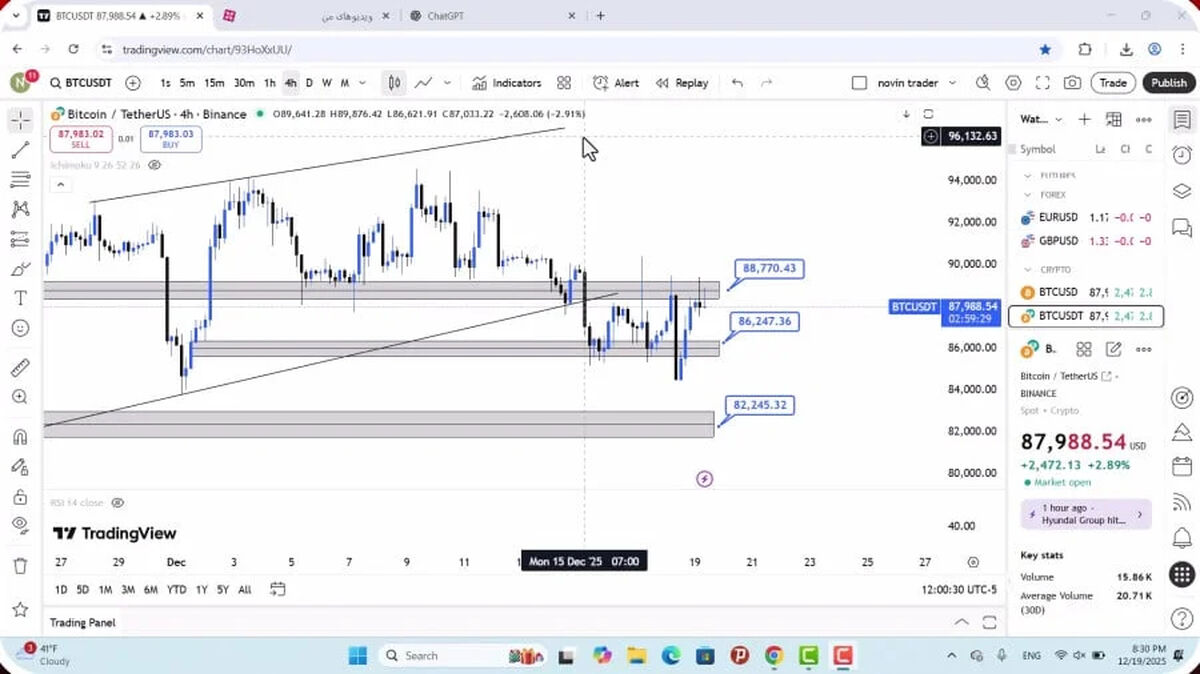Open the Hyundai Group news headline
1200x674 pixels.
tap(1086, 514)
